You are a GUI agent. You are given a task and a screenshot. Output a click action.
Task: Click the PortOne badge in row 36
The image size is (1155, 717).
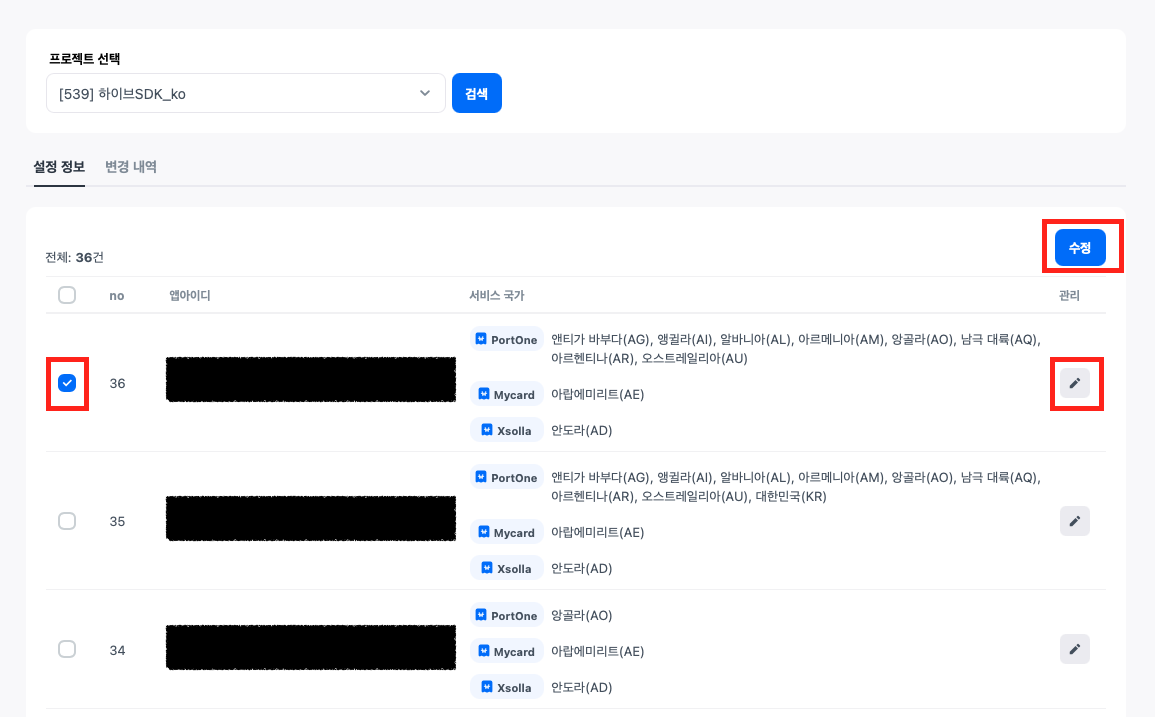click(506, 340)
